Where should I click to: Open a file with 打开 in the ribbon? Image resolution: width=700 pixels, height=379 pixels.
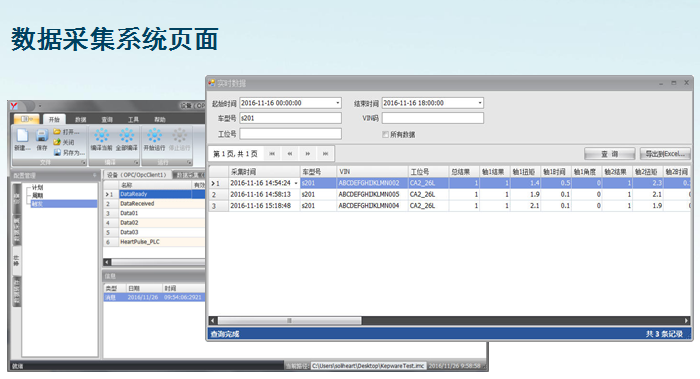pos(66,132)
